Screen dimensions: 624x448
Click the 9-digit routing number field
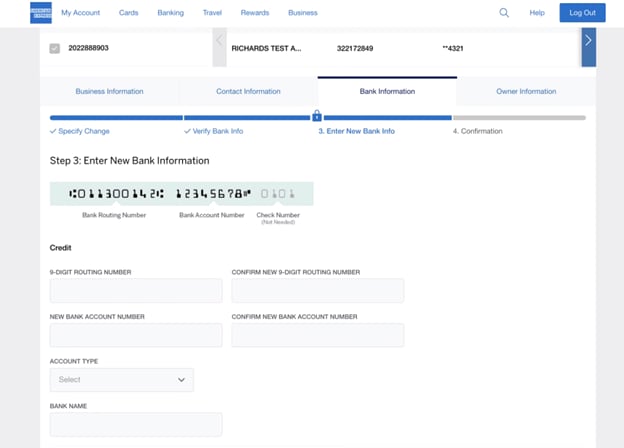[x=136, y=291]
